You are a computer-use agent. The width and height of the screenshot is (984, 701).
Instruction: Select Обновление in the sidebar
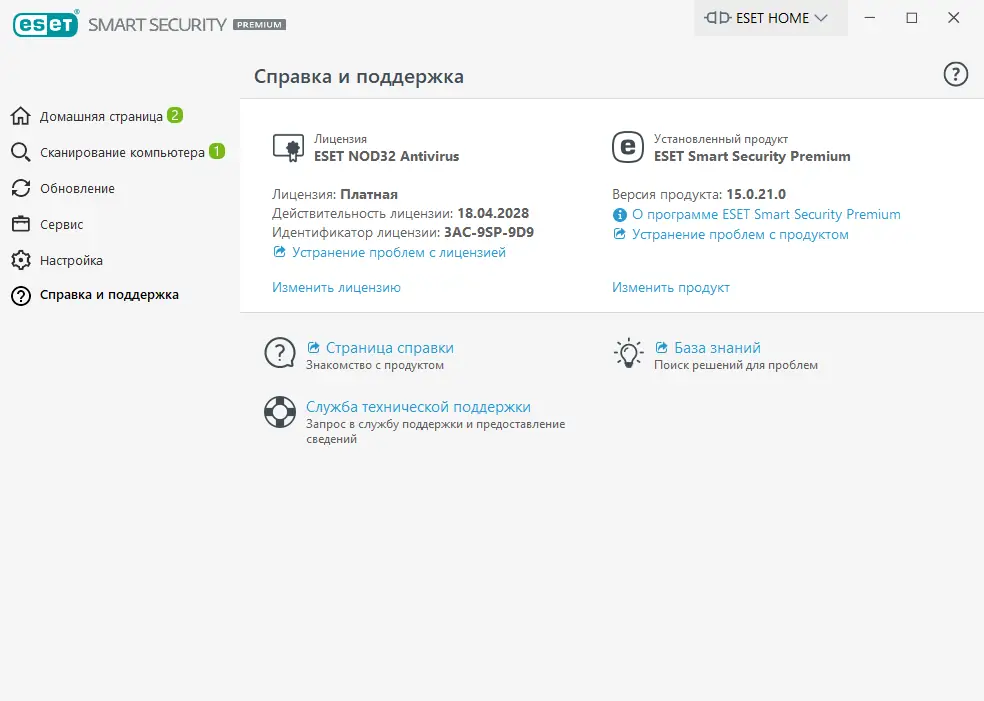(77, 188)
